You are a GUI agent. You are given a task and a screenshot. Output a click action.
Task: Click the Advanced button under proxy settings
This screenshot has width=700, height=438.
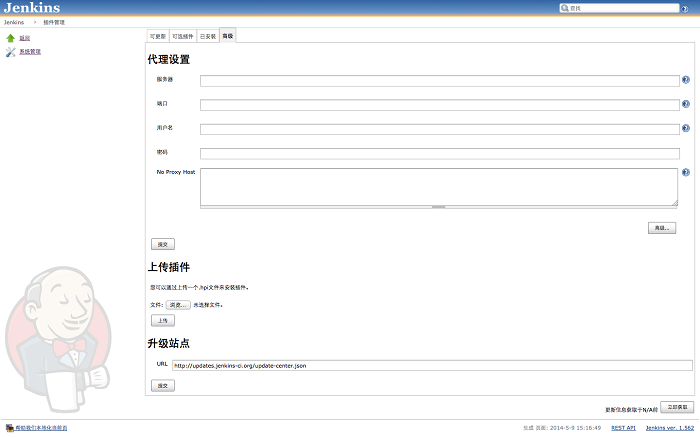point(662,228)
